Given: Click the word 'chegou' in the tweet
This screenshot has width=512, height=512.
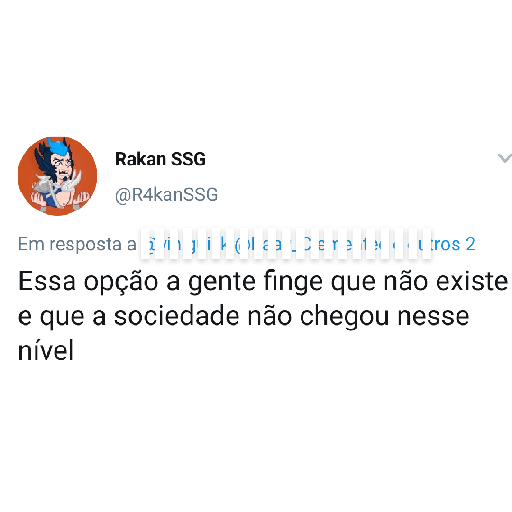Looking at the screenshot, I should point(344,316).
